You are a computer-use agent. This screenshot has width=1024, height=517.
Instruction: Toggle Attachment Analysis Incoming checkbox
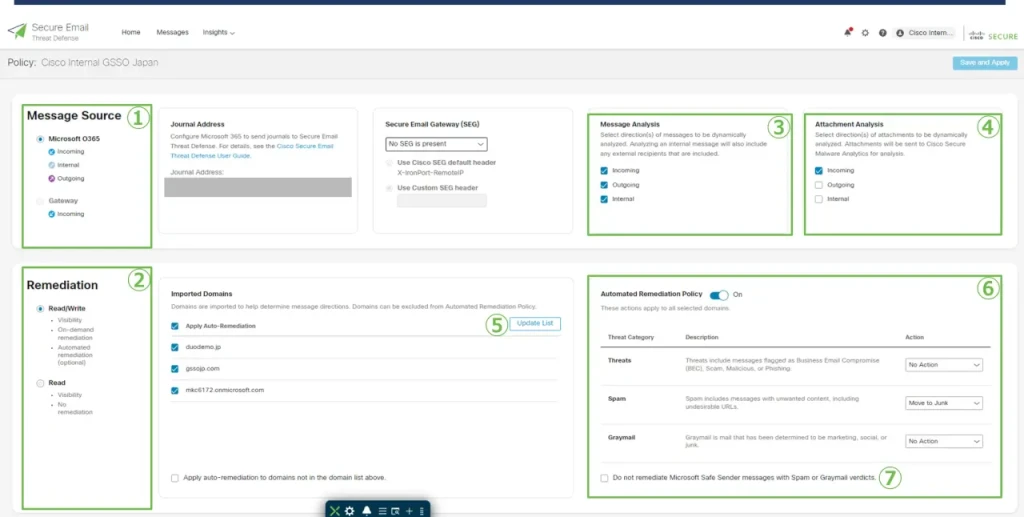tap(818, 170)
